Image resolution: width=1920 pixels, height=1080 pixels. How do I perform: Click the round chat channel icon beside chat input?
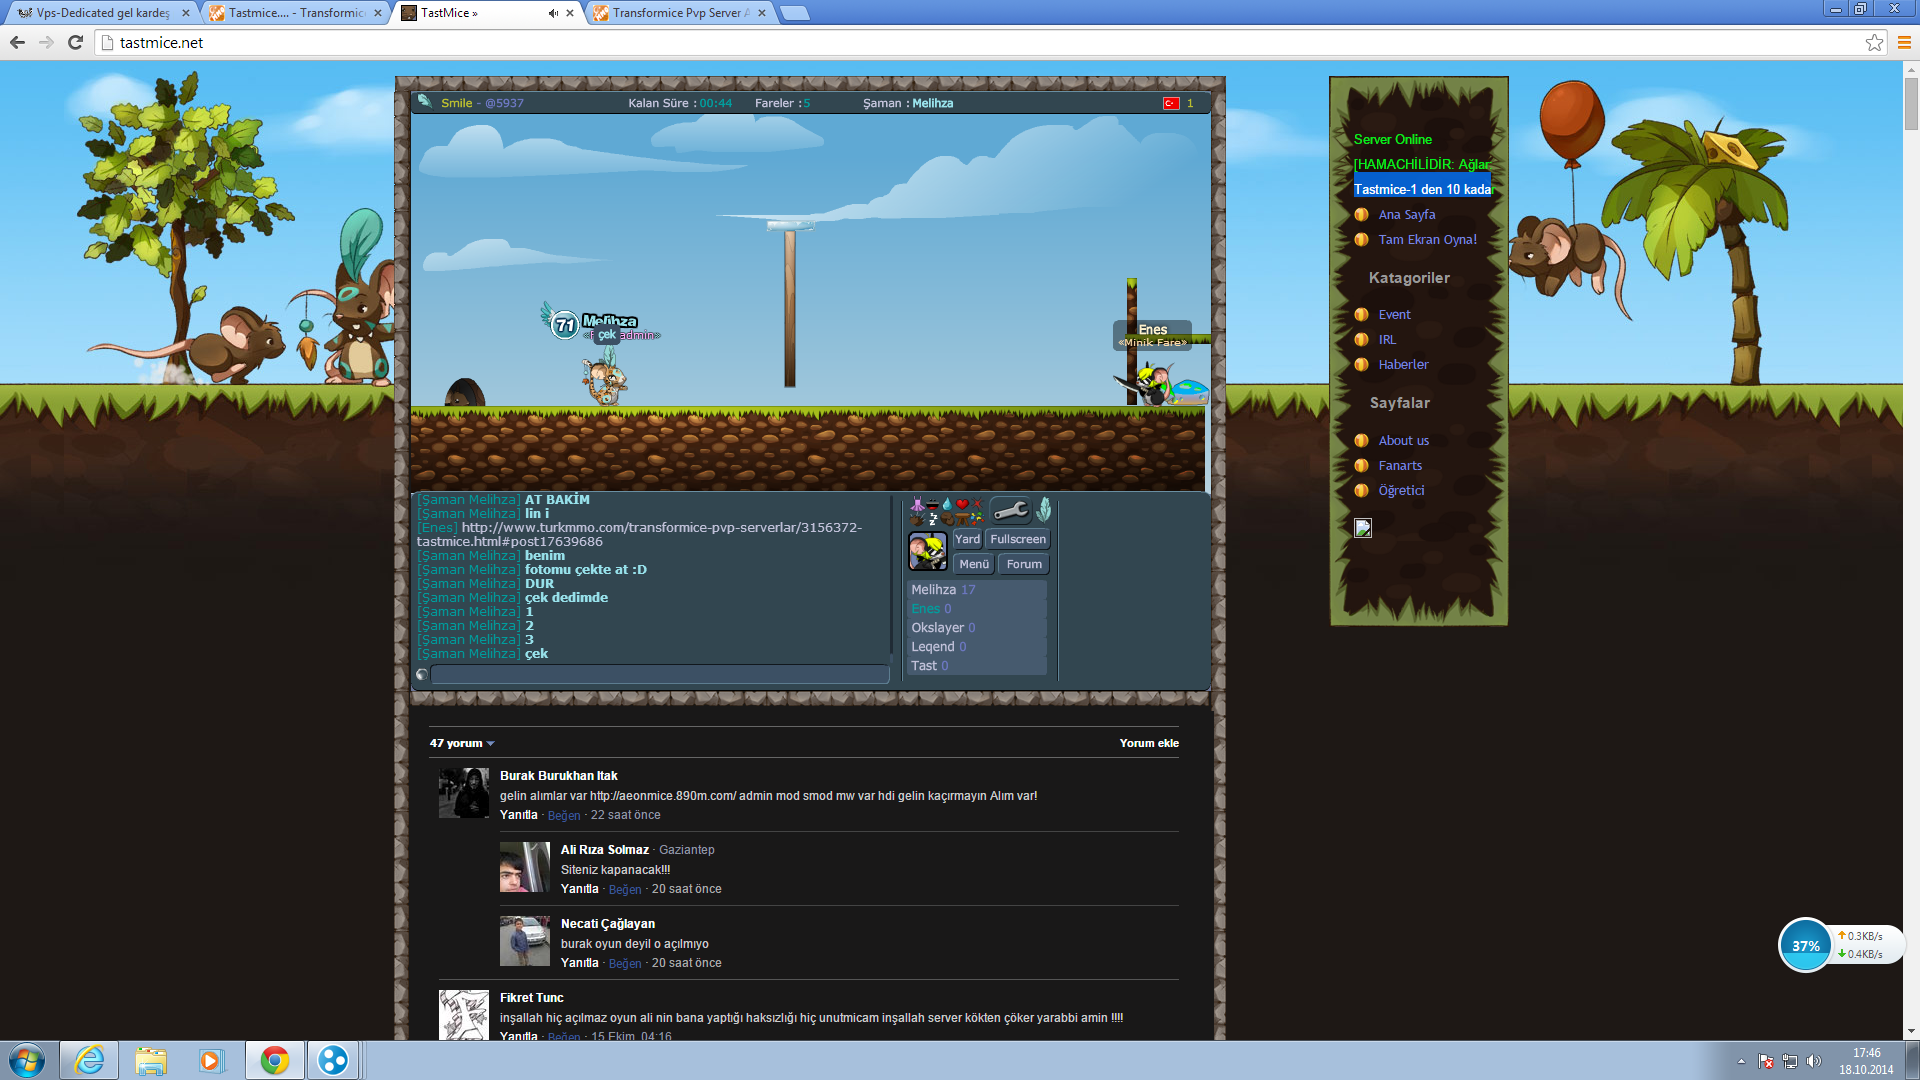coord(422,675)
